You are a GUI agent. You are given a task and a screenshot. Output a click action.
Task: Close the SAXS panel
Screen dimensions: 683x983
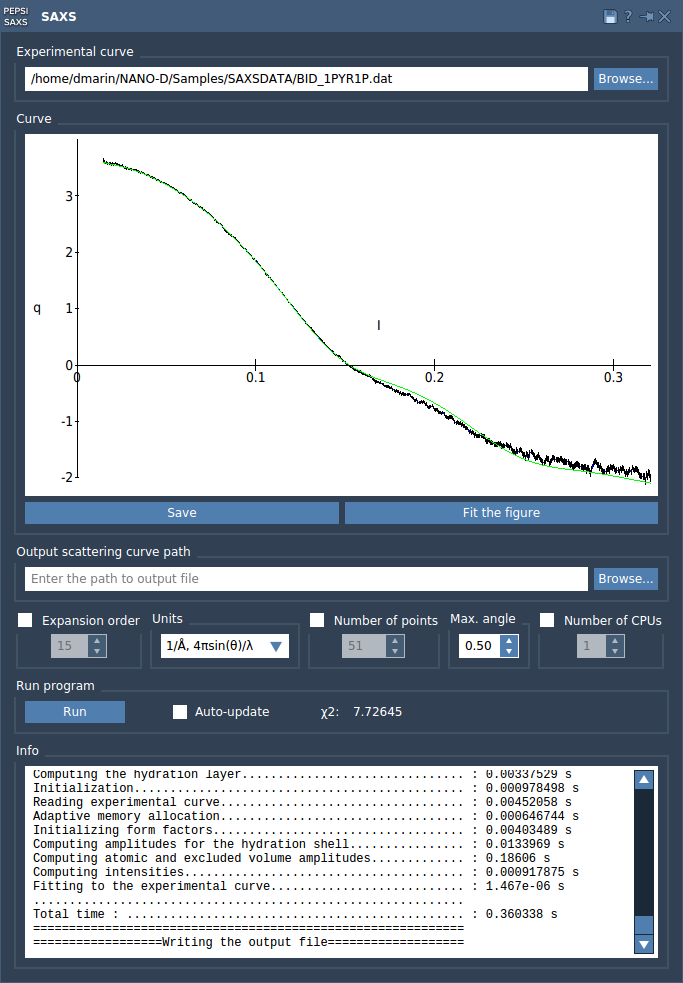point(665,16)
